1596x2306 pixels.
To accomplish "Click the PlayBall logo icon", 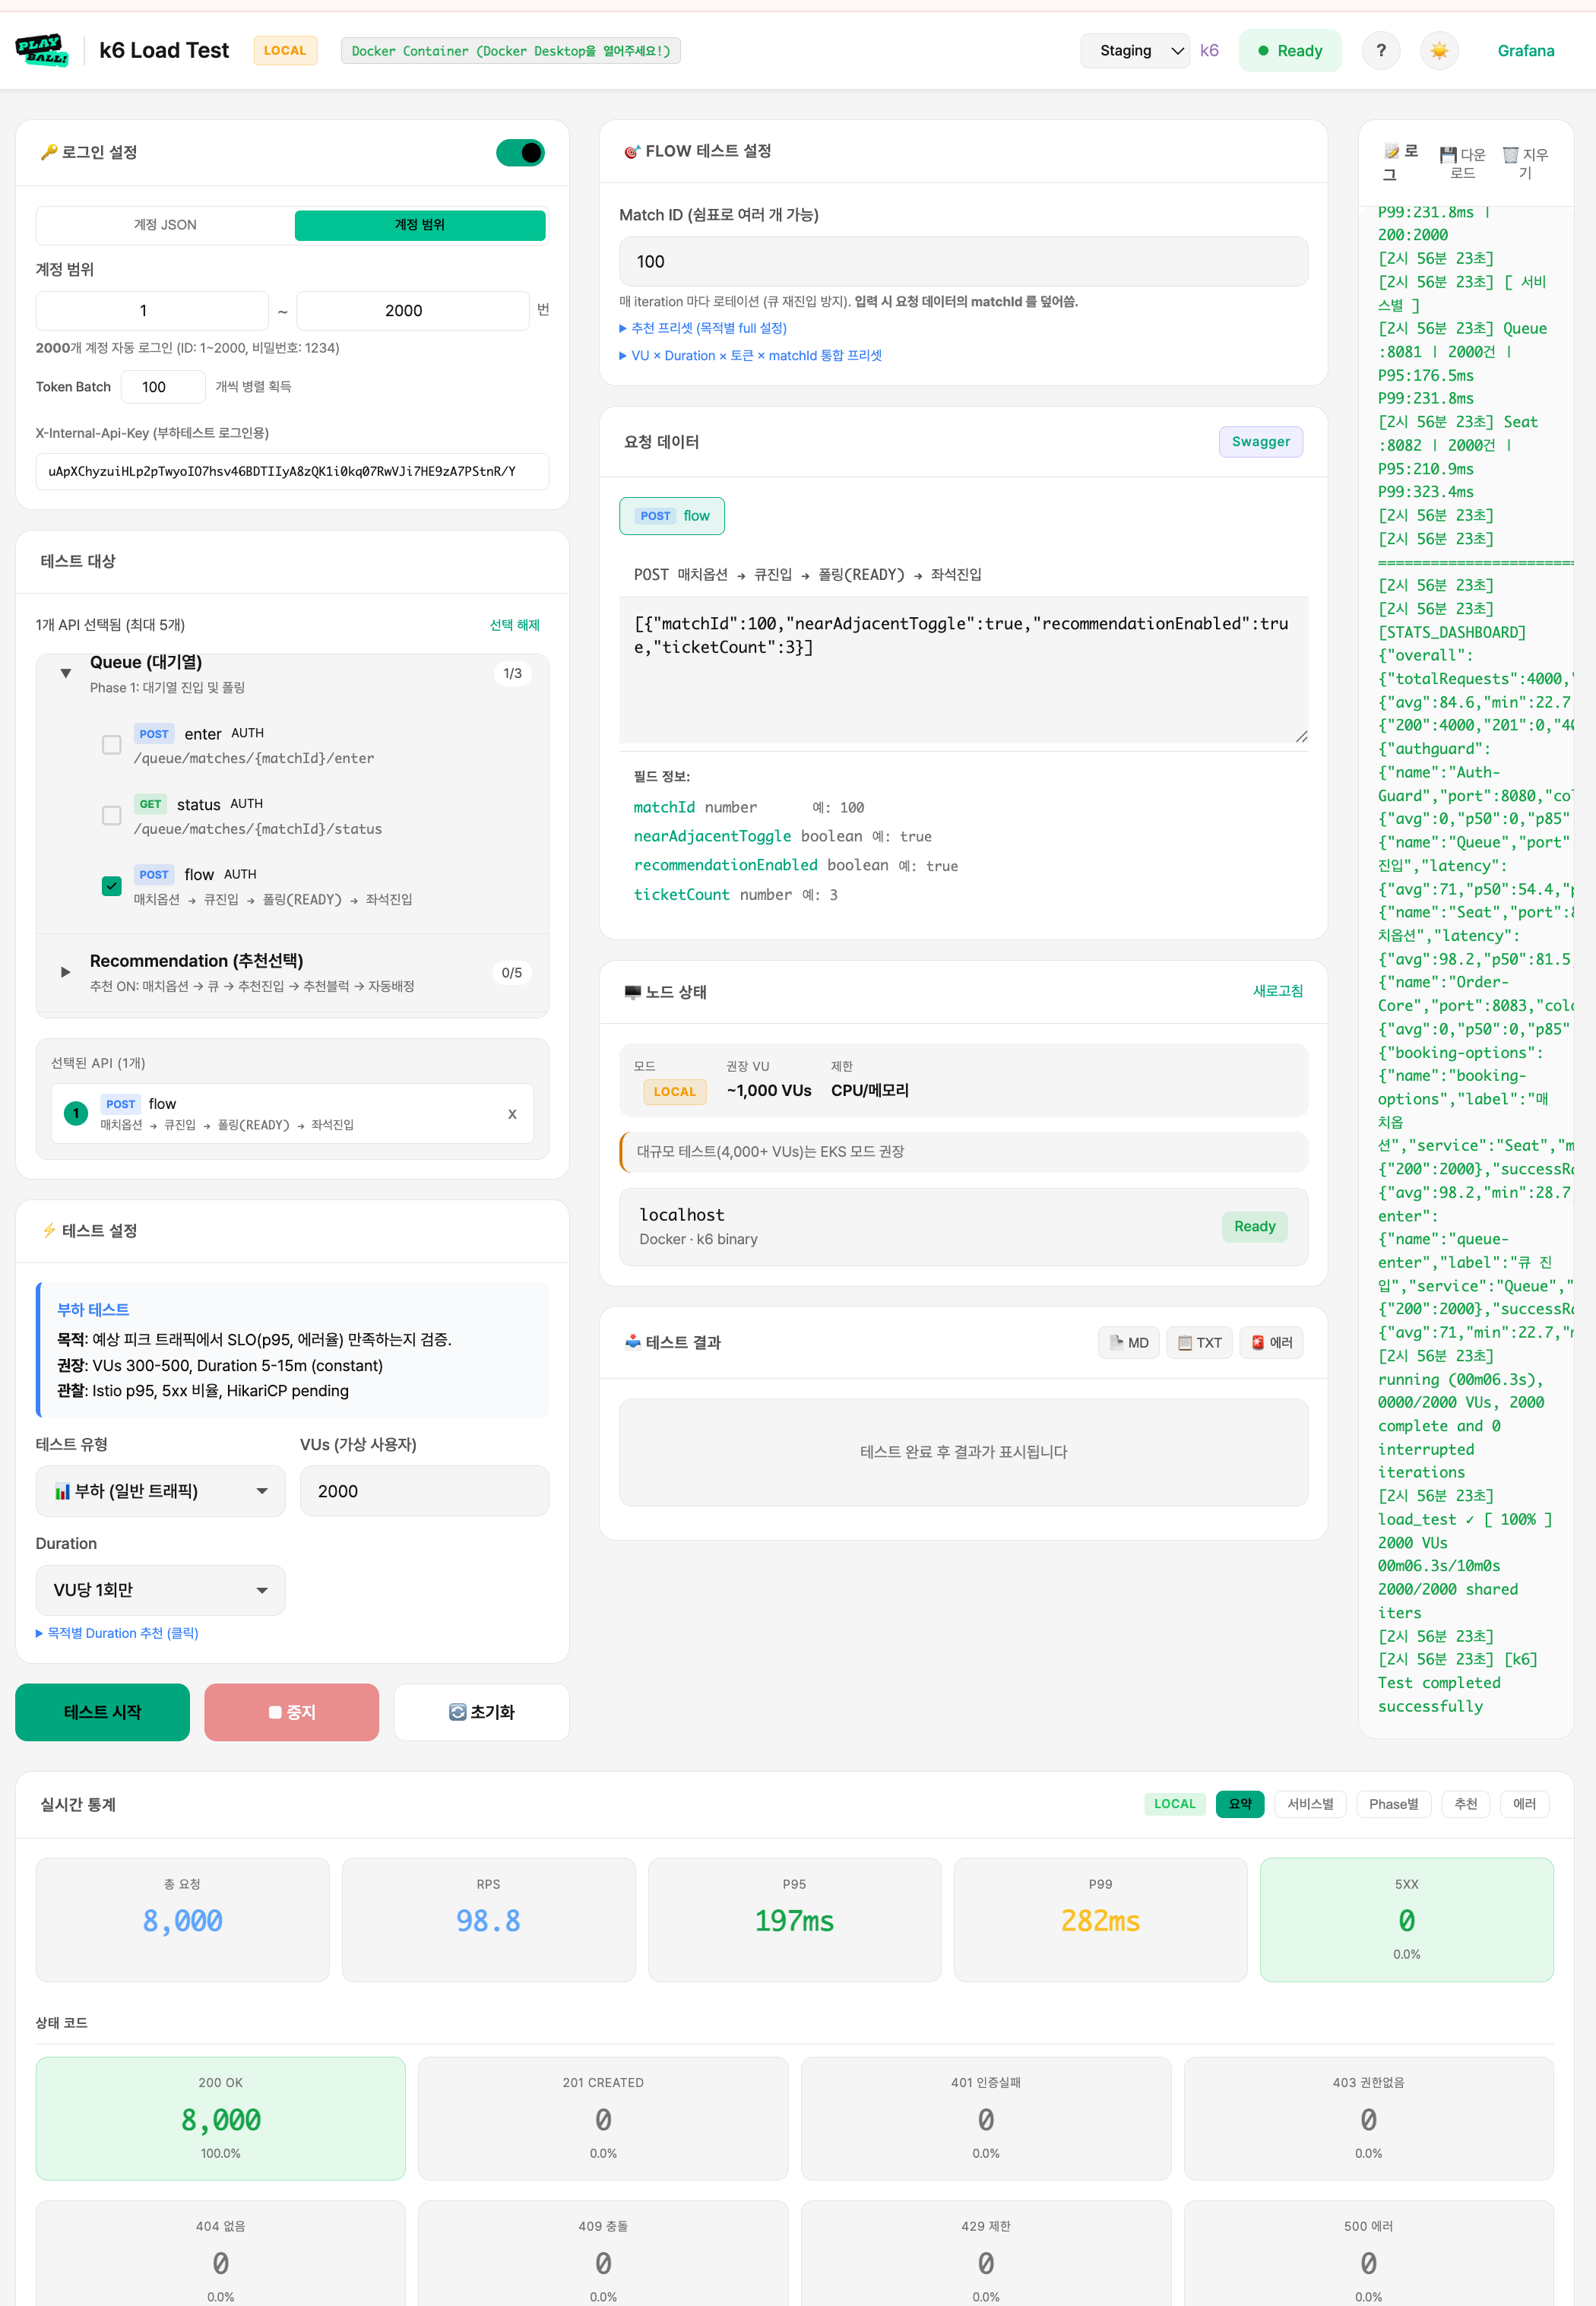I will pyautogui.click(x=42, y=50).
